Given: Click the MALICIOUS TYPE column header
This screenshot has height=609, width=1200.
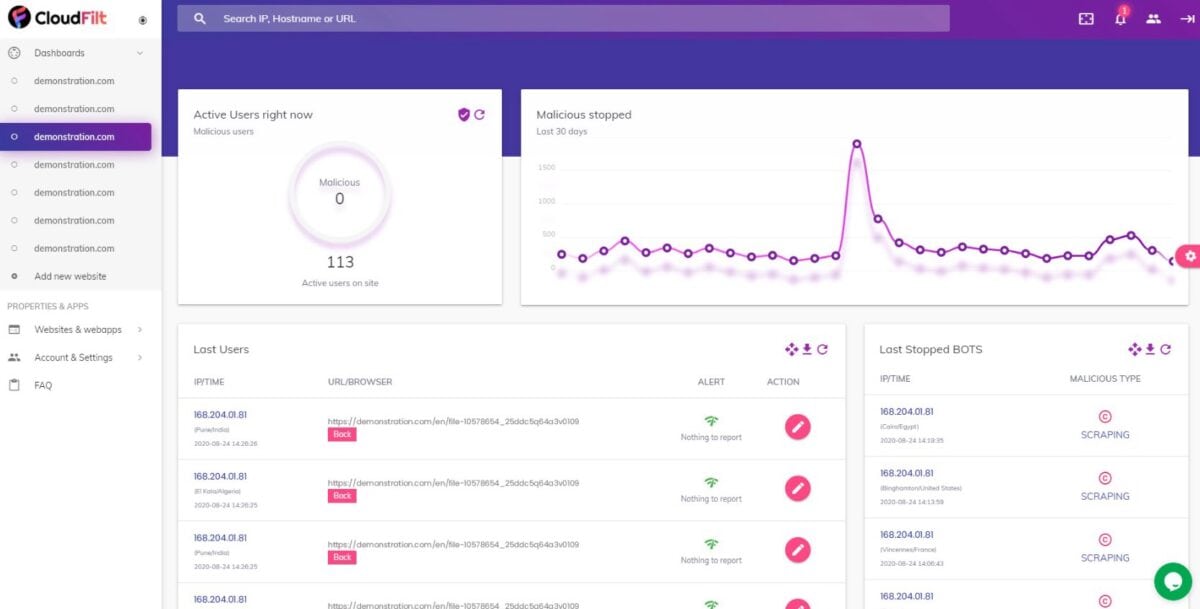Looking at the screenshot, I should coord(1105,379).
